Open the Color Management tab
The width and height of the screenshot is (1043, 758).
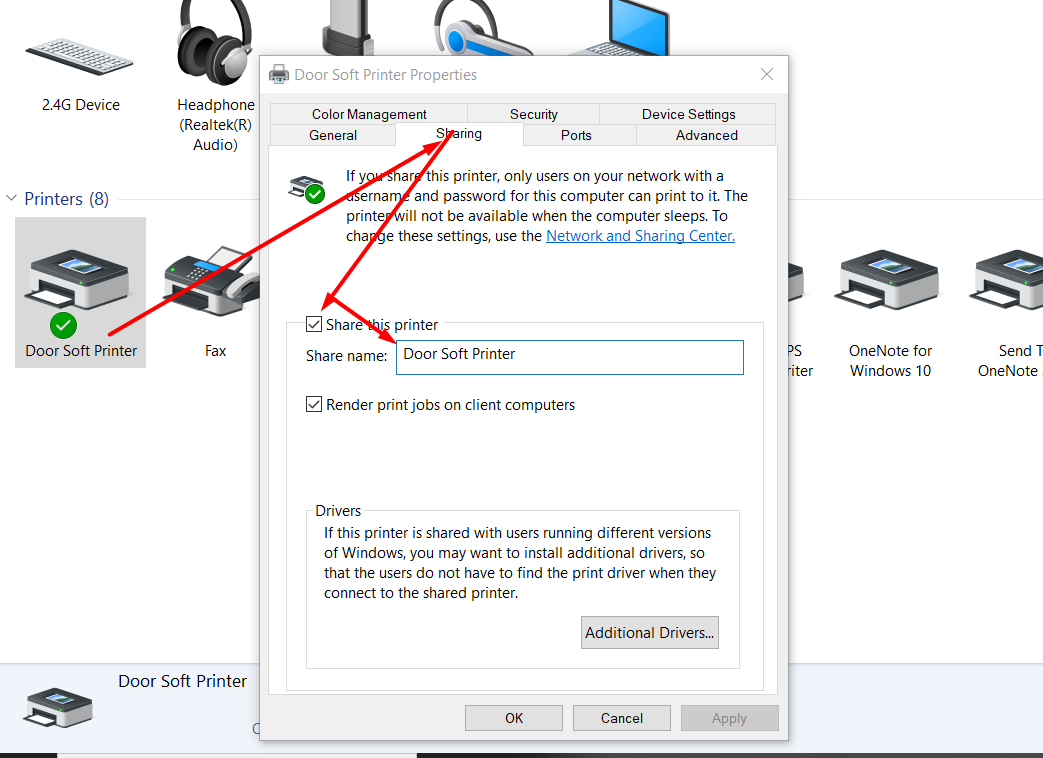(369, 114)
